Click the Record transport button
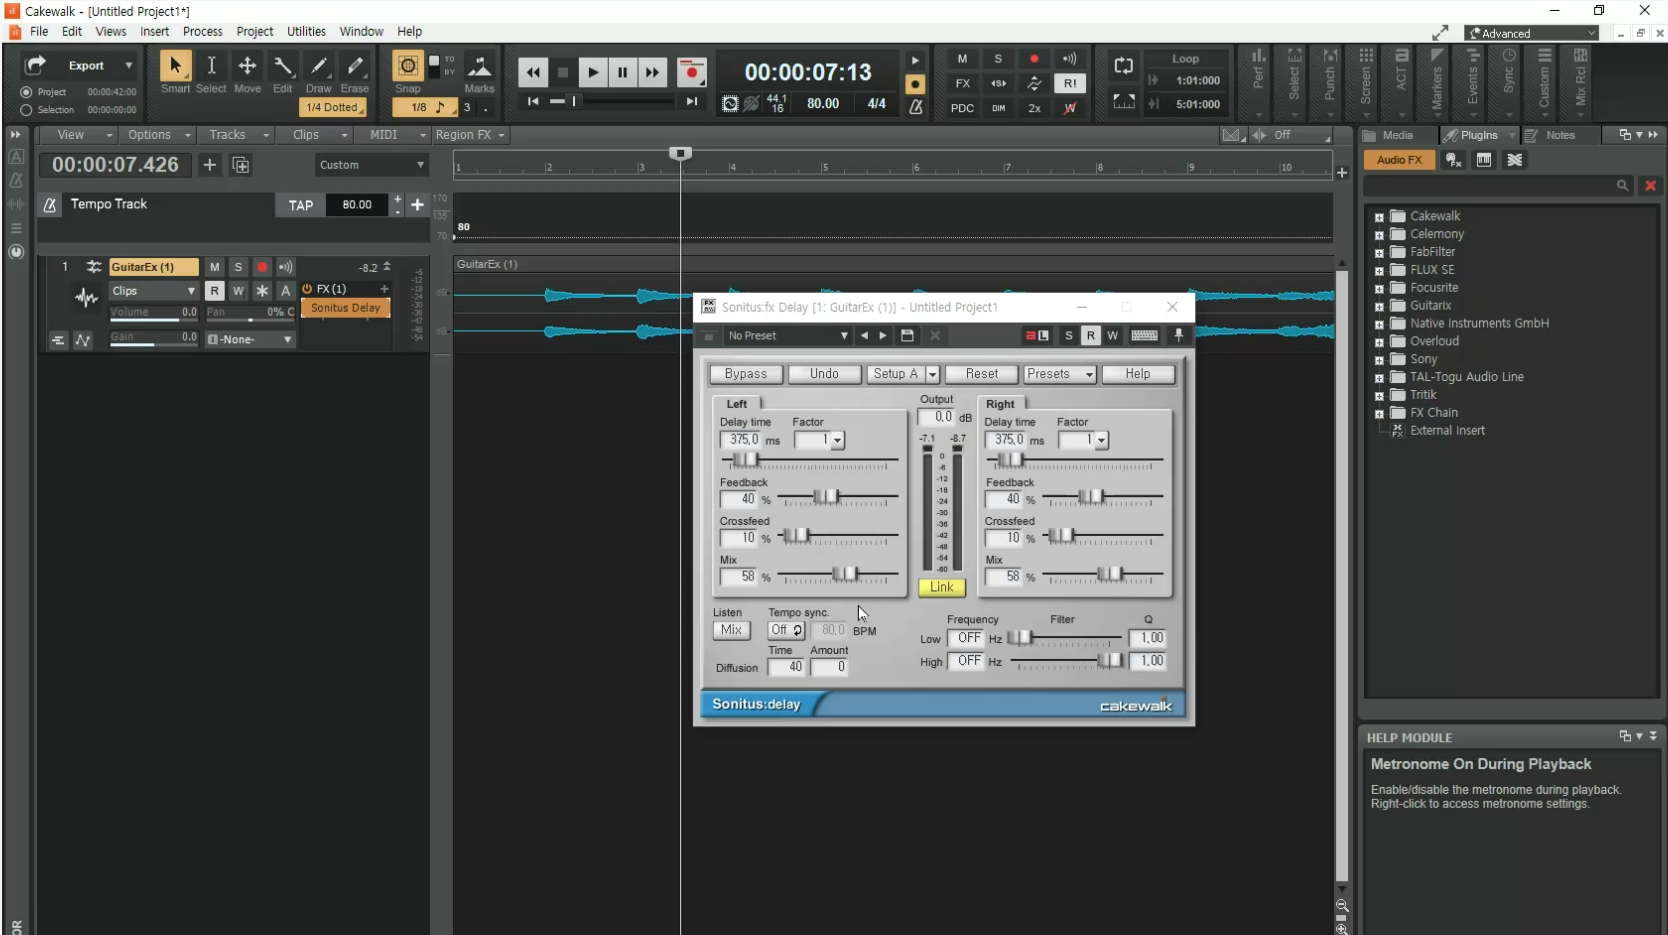 [691, 72]
